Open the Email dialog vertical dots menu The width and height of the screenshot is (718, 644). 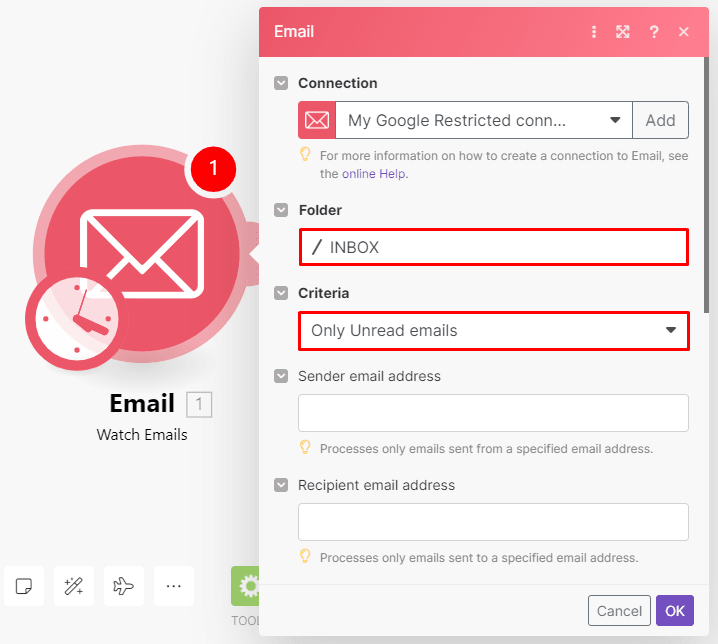point(594,32)
